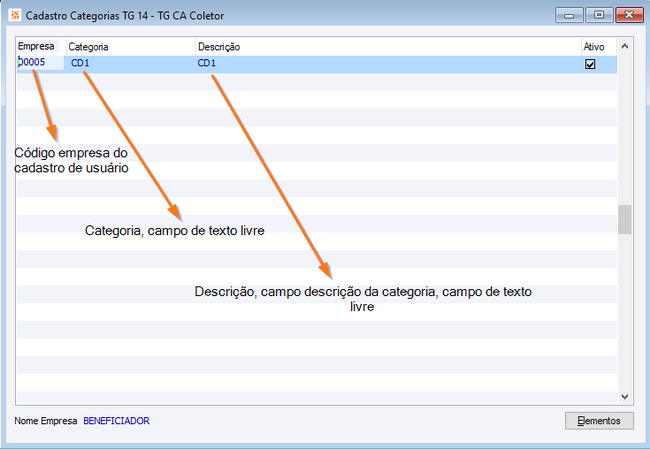
Task: Minimize the Cadastro Categorias window
Action: point(569,15)
